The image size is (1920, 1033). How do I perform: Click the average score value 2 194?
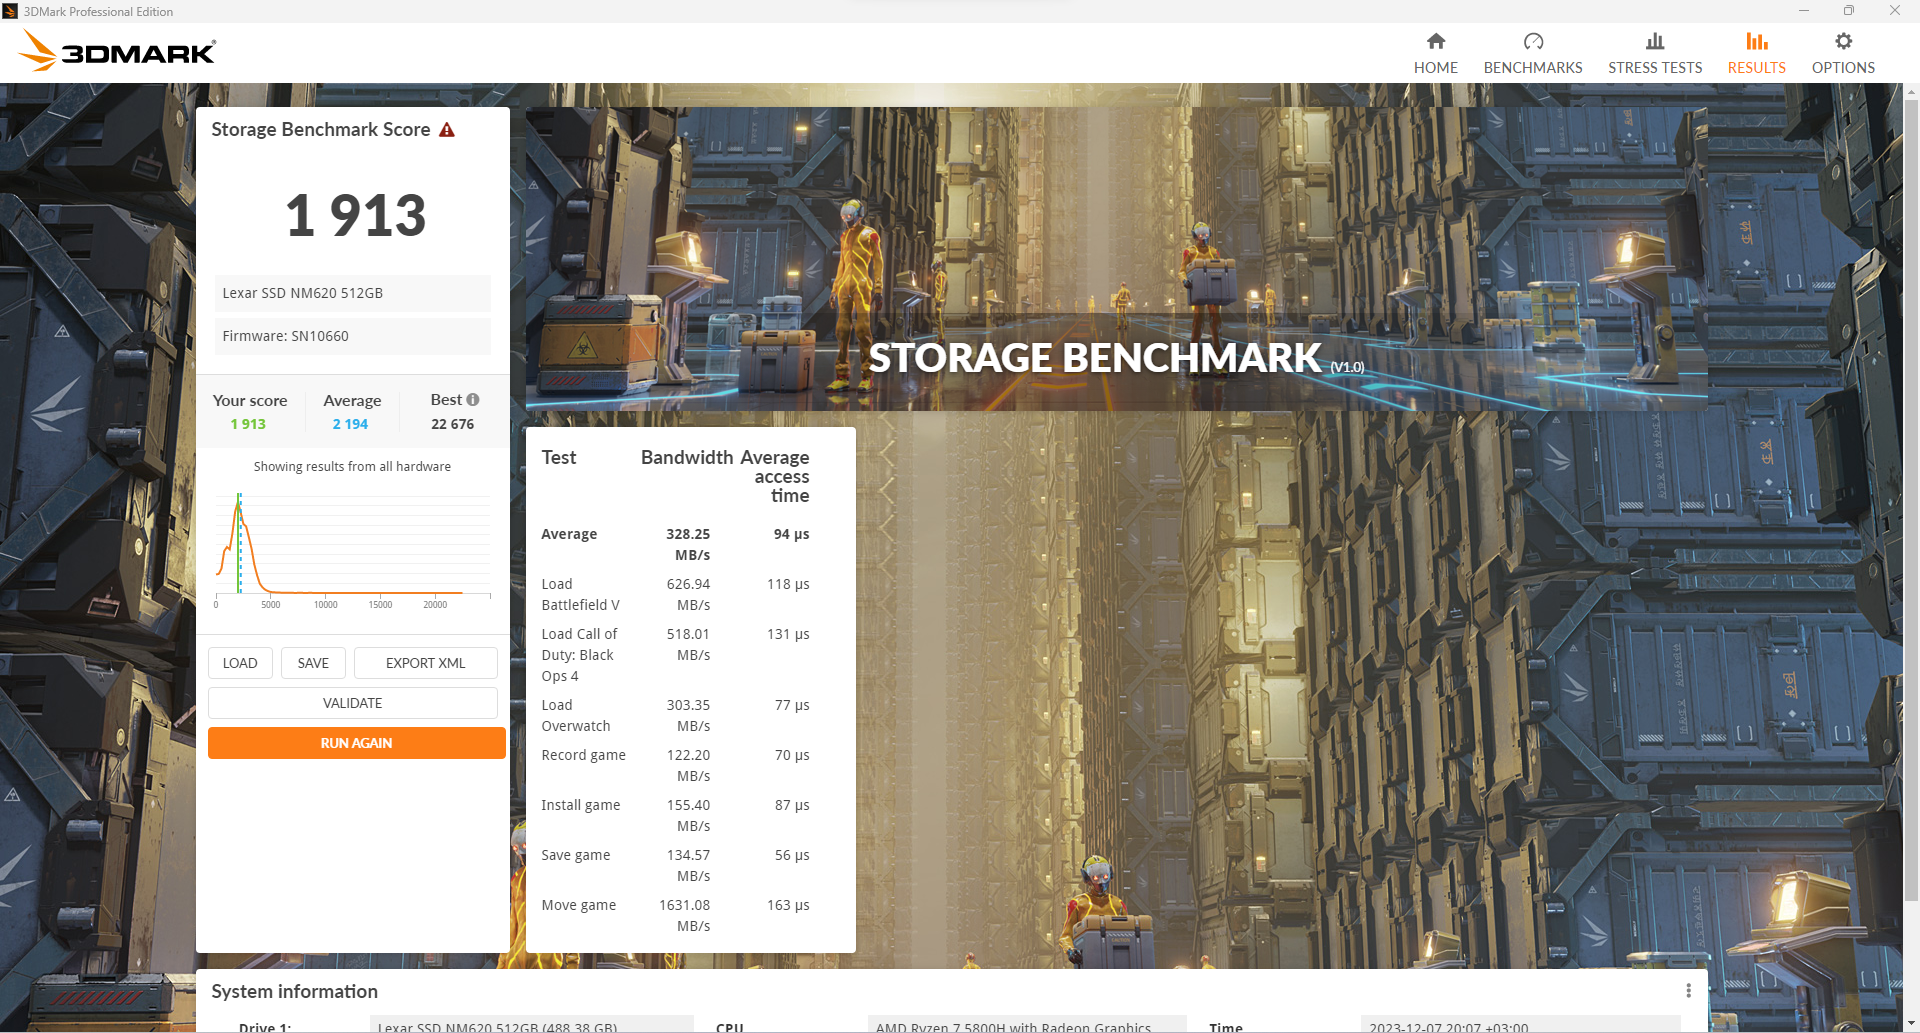[x=350, y=424]
